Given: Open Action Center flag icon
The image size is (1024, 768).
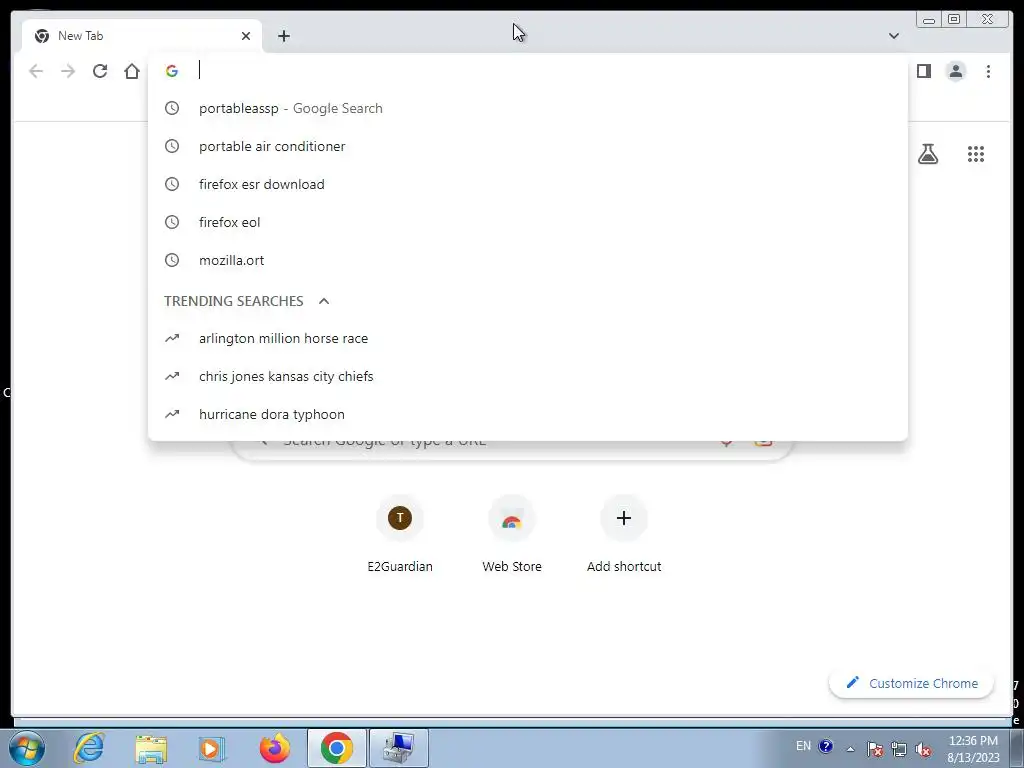Looking at the screenshot, I should point(875,749).
